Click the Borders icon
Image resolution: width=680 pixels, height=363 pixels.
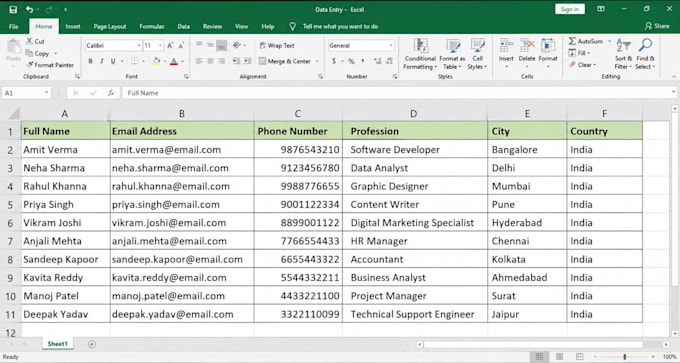click(134, 61)
